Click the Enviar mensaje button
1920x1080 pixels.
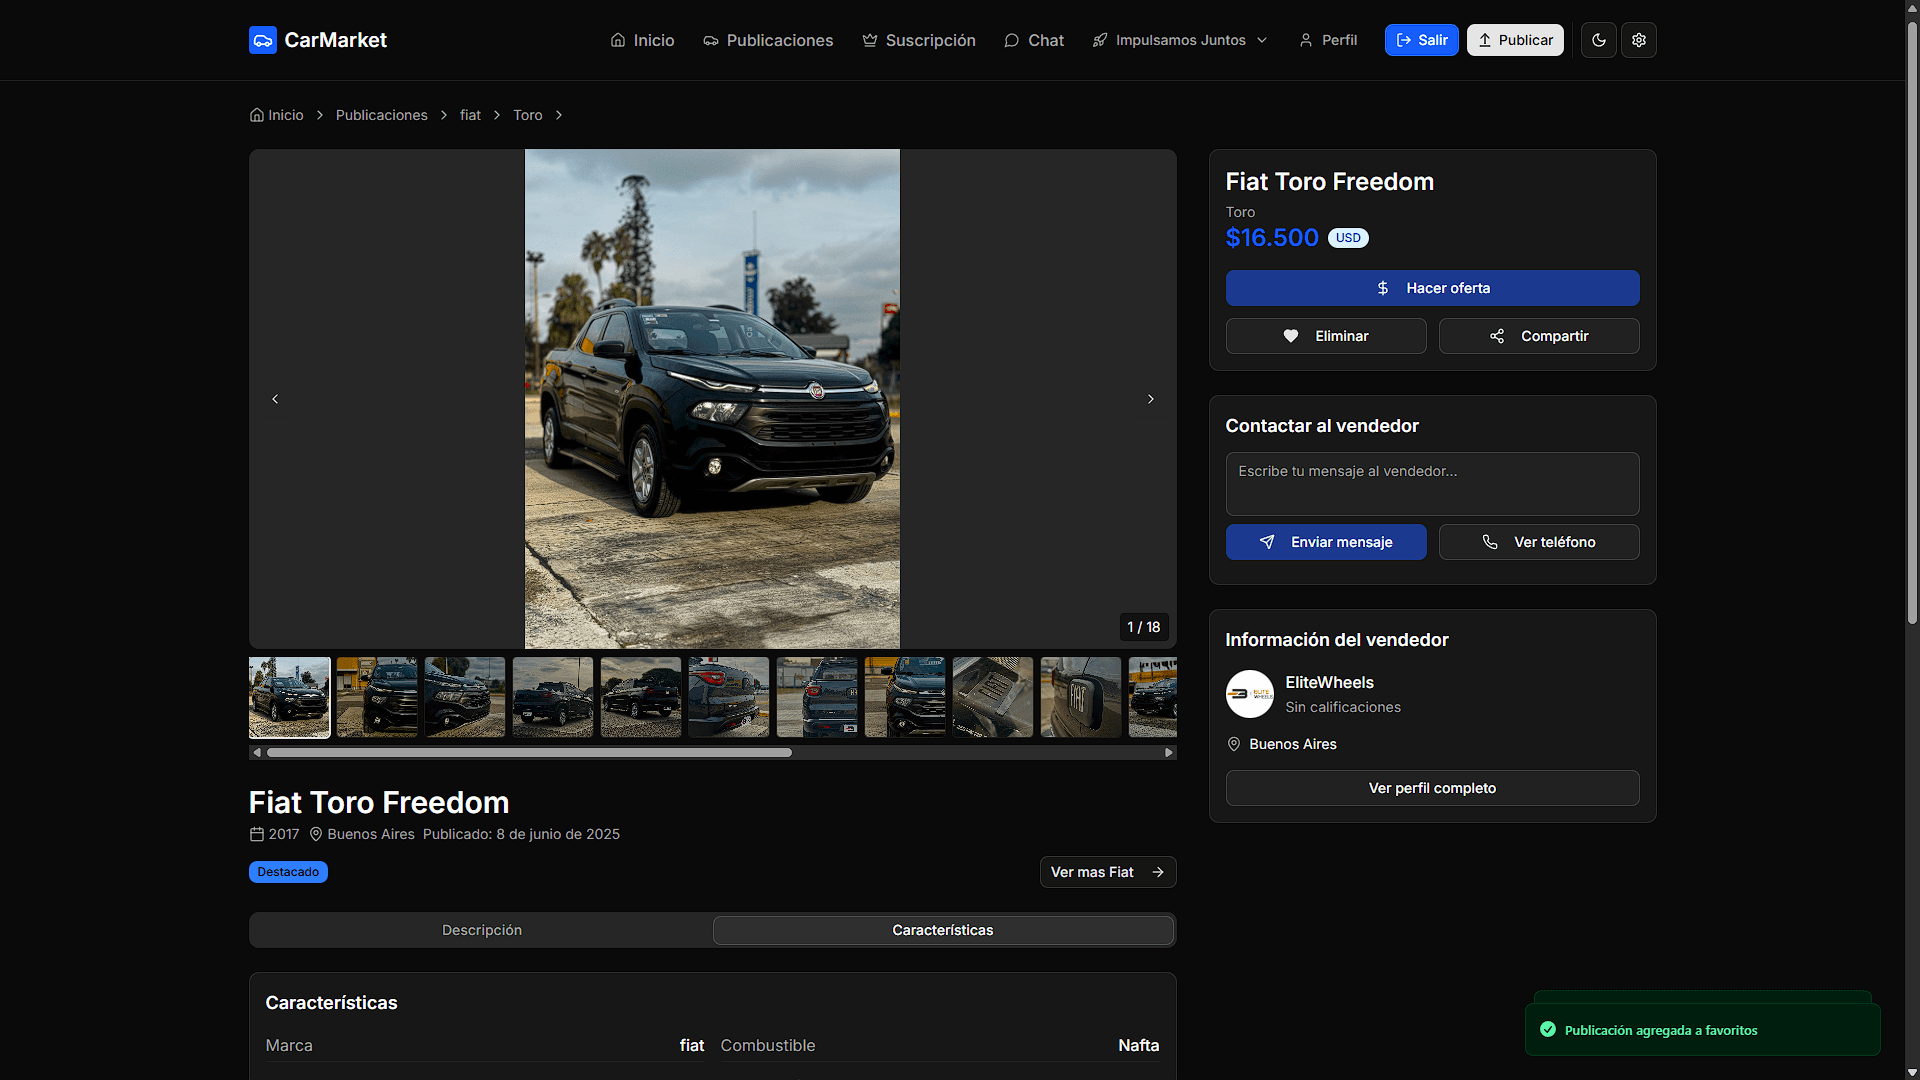pos(1326,542)
